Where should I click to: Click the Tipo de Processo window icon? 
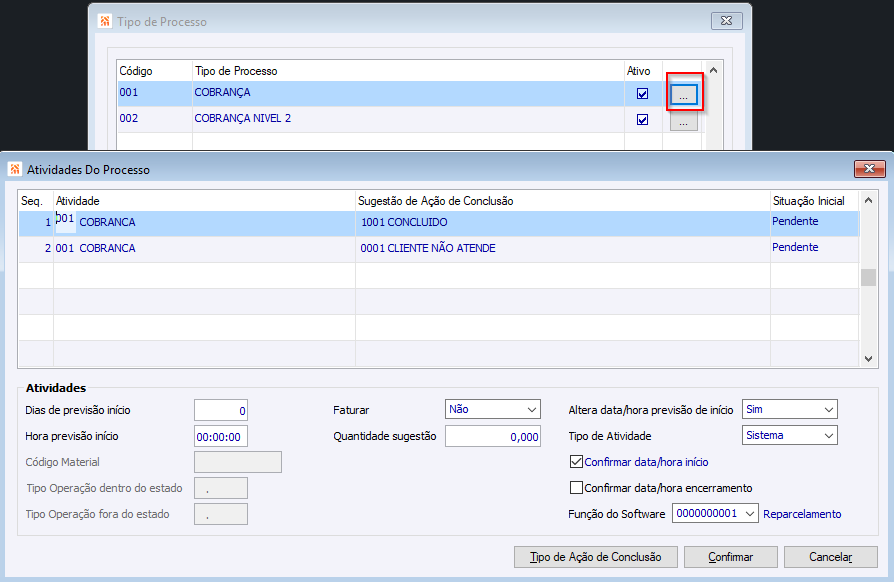tap(105, 22)
